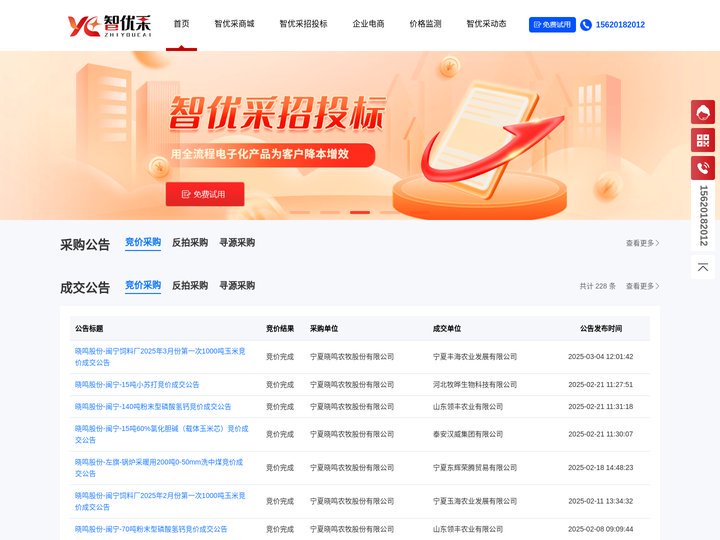Open 15吨小苏打竞价成交公告 link
Screen dimensions: 720x540
tap(137, 385)
